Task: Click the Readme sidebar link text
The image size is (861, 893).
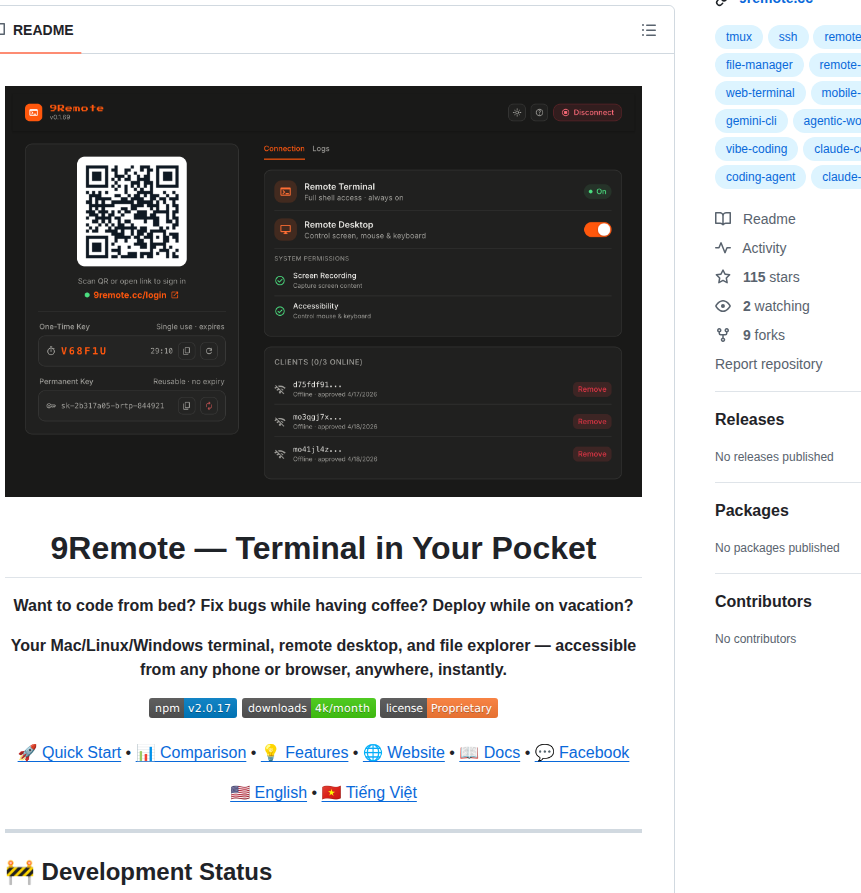Action: click(769, 219)
